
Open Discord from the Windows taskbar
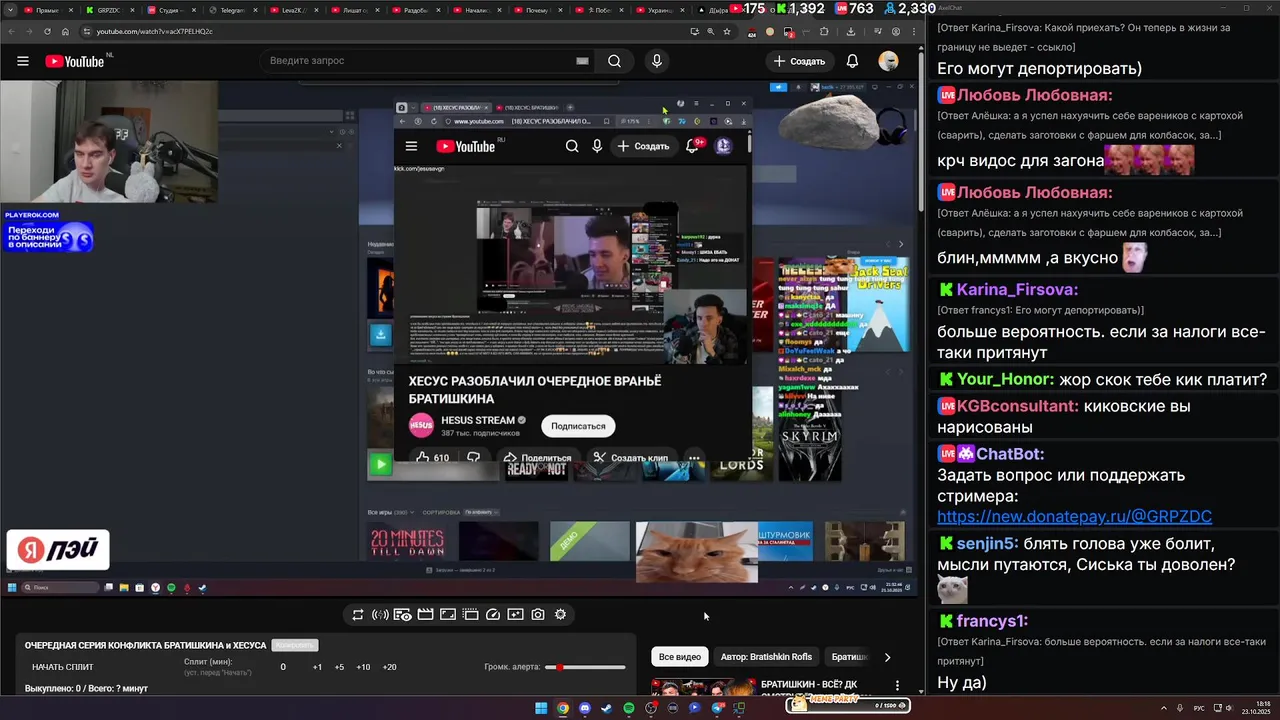coord(585,708)
